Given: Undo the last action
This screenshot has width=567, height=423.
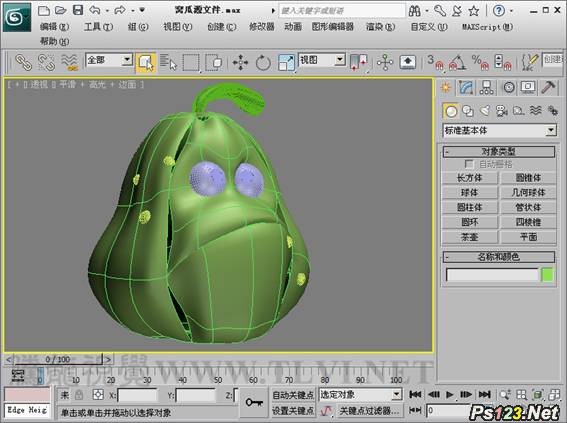Looking at the screenshot, I should pyautogui.click(x=95, y=10).
